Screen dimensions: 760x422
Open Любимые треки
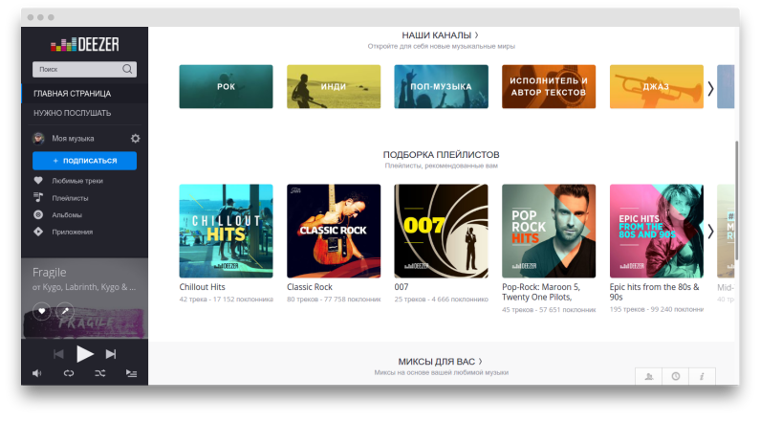click(x=78, y=181)
